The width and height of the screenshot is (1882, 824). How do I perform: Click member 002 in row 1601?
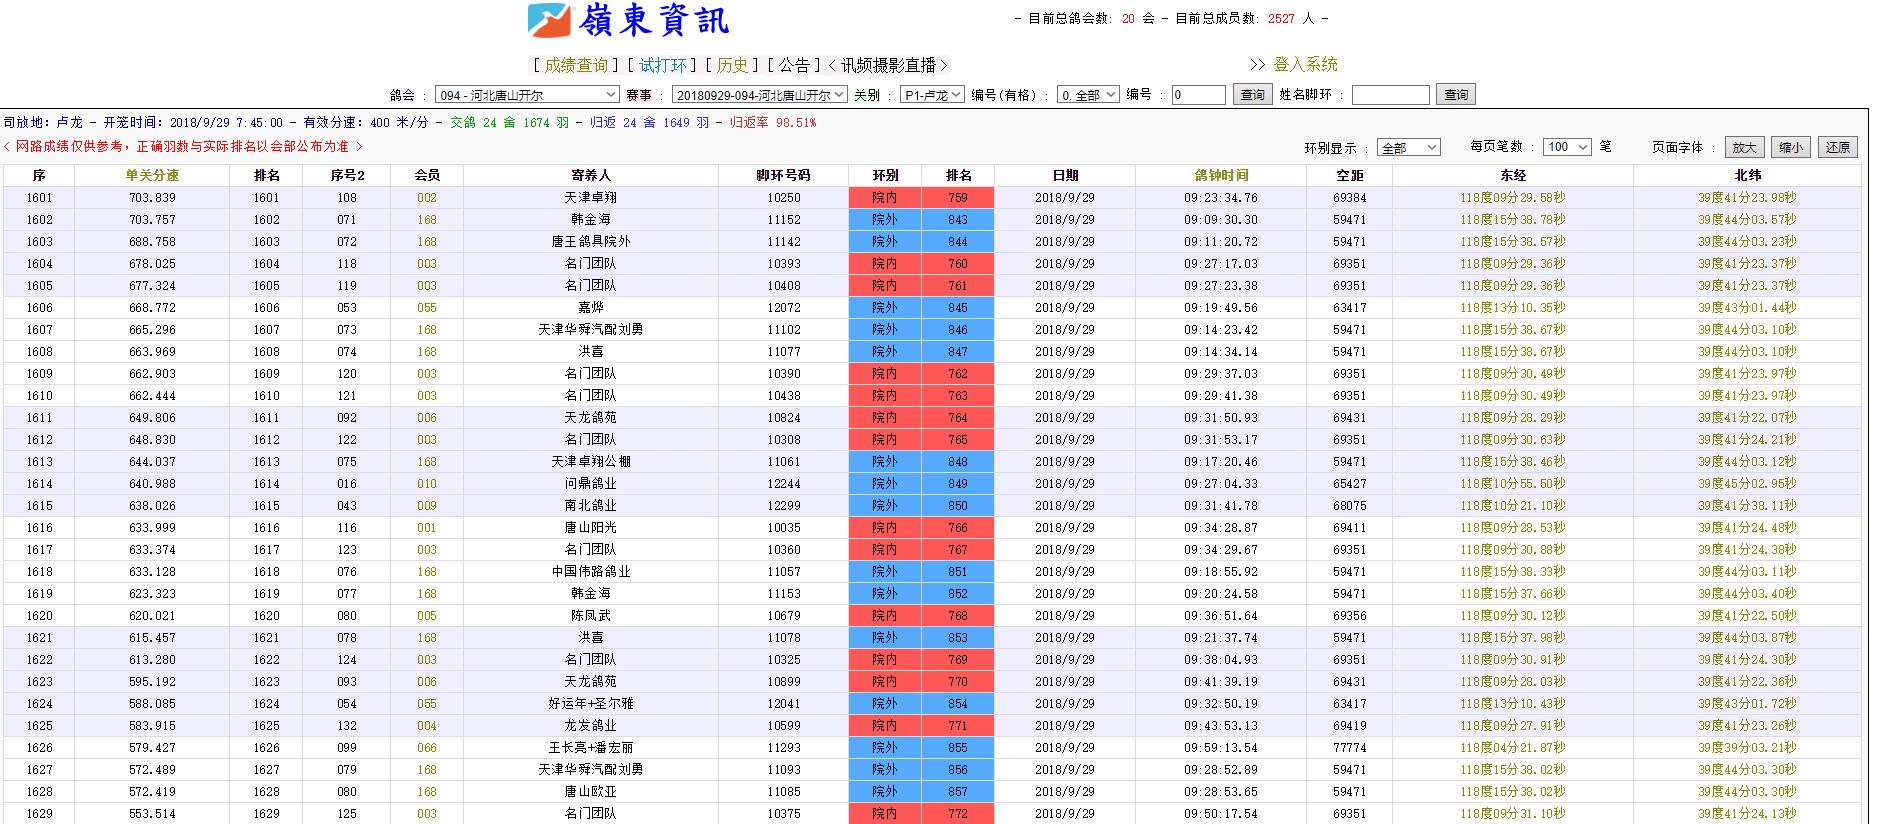point(427,198)
